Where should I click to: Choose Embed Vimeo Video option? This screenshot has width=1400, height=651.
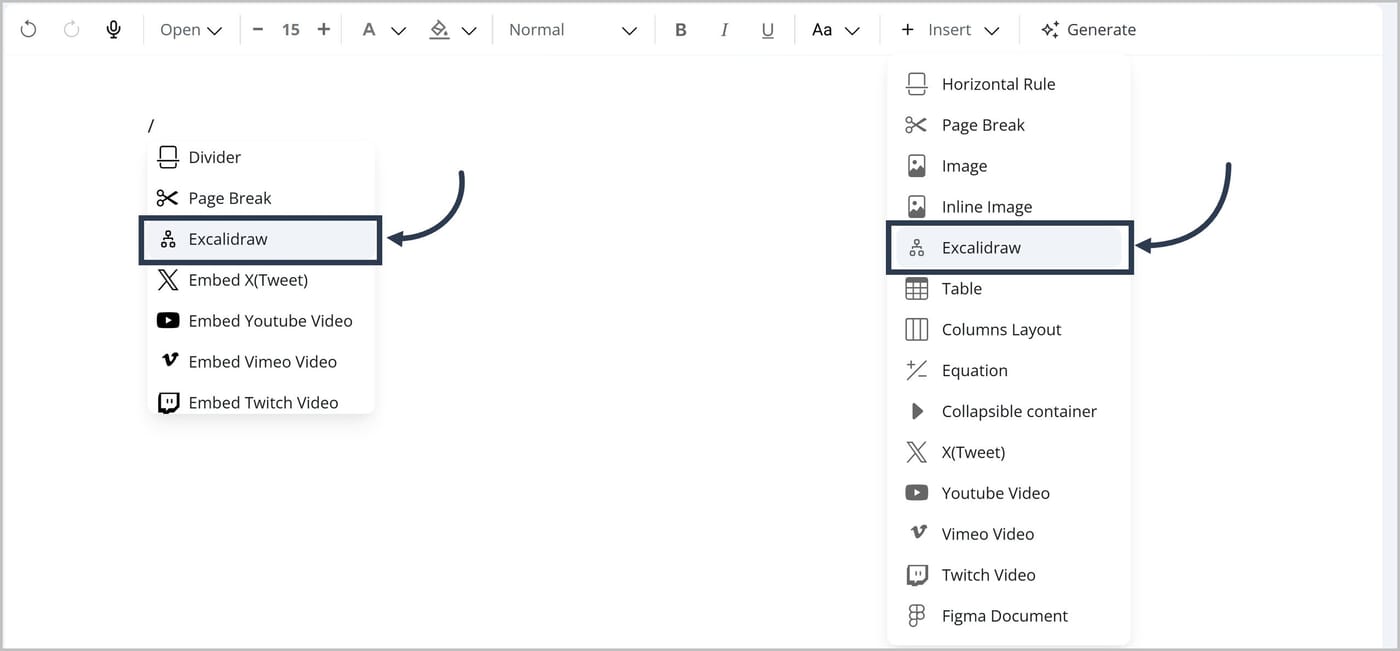point(261,362)
